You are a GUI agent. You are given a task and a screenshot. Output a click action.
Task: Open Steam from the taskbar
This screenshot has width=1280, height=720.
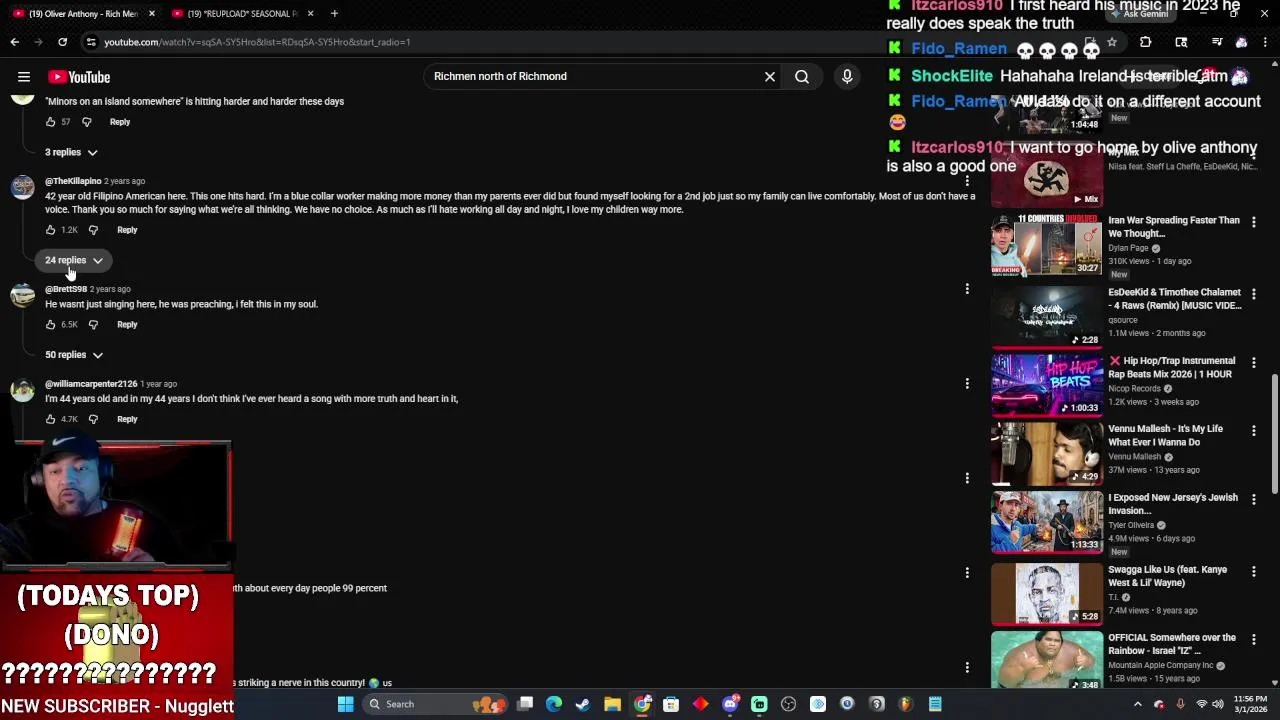[x=583, y=704]
